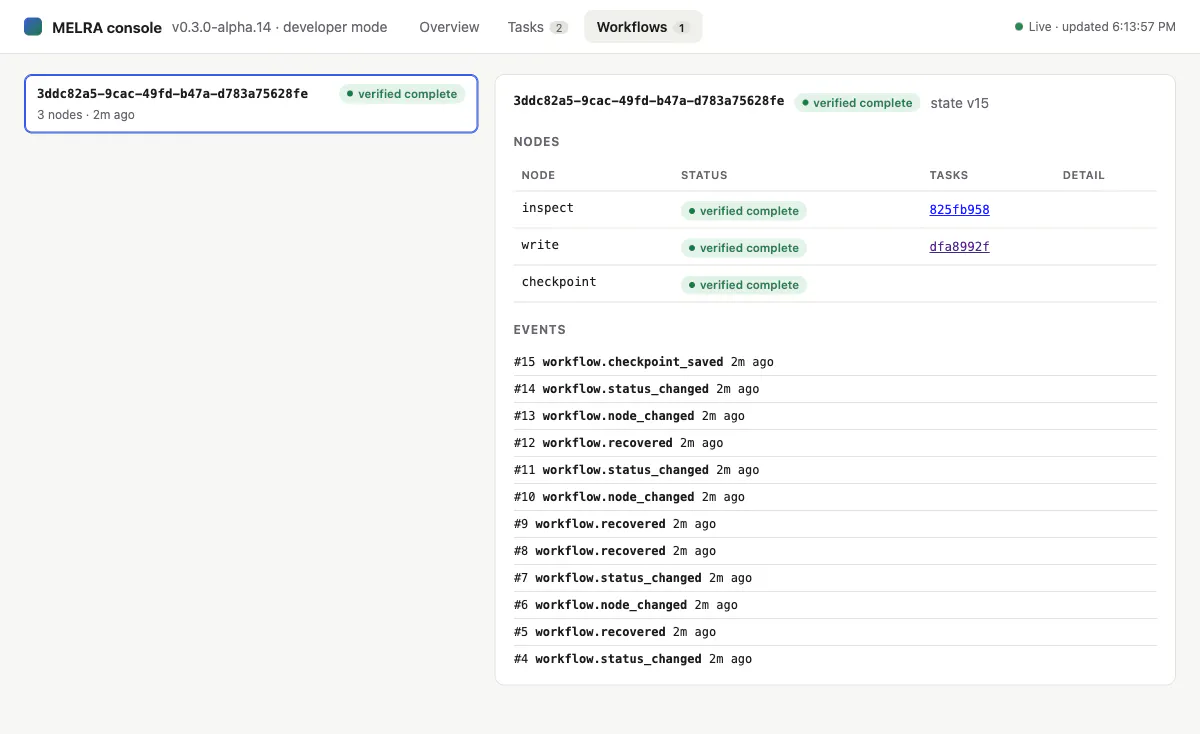Select event #4 workflow.status_changed
The width and height of the screenshot is (1200, 734).
point(835,659)
